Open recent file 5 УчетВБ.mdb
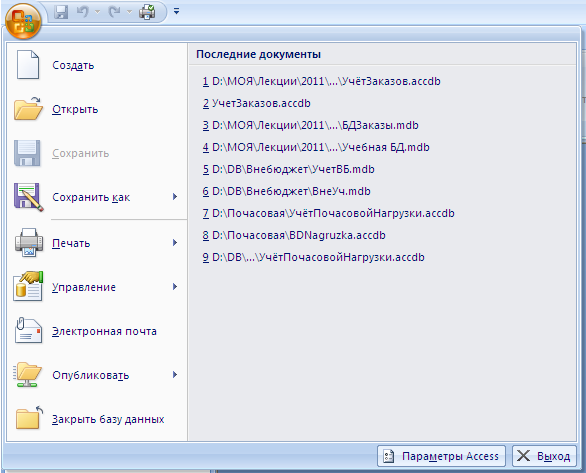This screenshot has height=473, width=586. click(289, 169)
